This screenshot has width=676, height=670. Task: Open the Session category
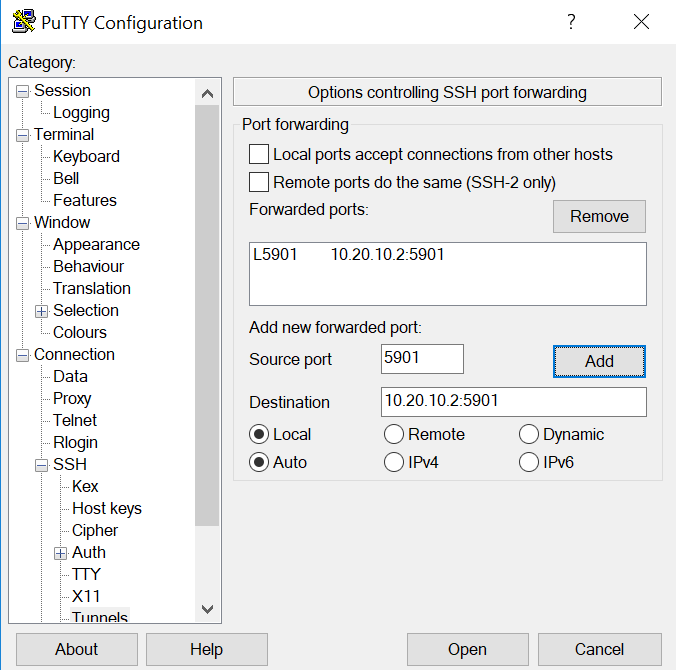click(x=63, y=91)
